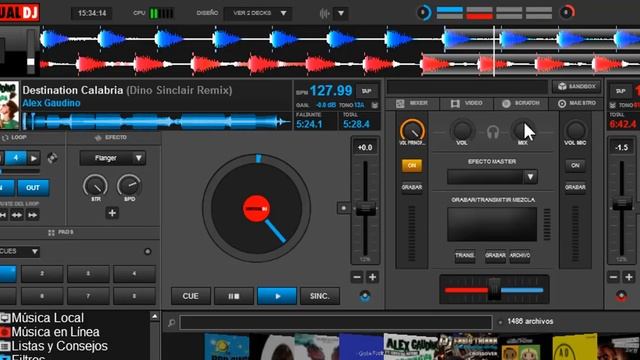Click the headphones icon between VOL and MIX

(x=493, y=132)
